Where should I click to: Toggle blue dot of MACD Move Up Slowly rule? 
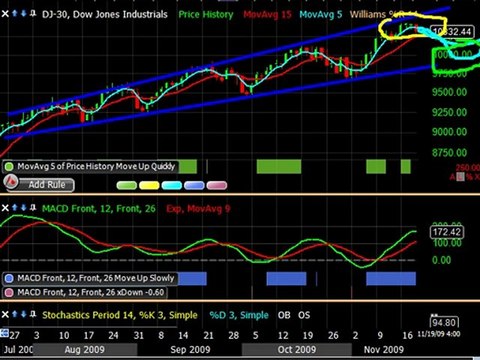coord(9,278)
